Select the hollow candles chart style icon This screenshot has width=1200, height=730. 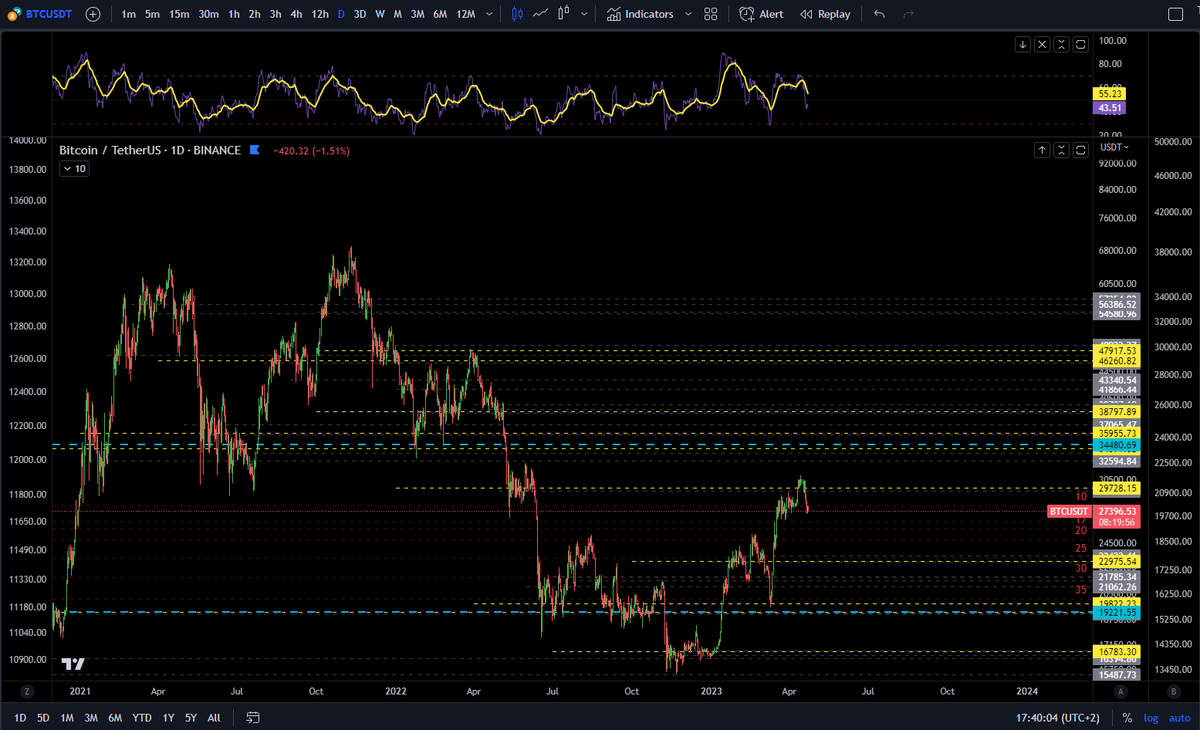564,14
